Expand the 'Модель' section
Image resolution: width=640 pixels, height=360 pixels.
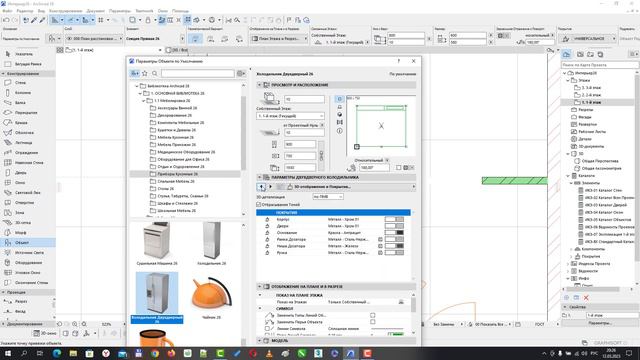coord(260,340)
